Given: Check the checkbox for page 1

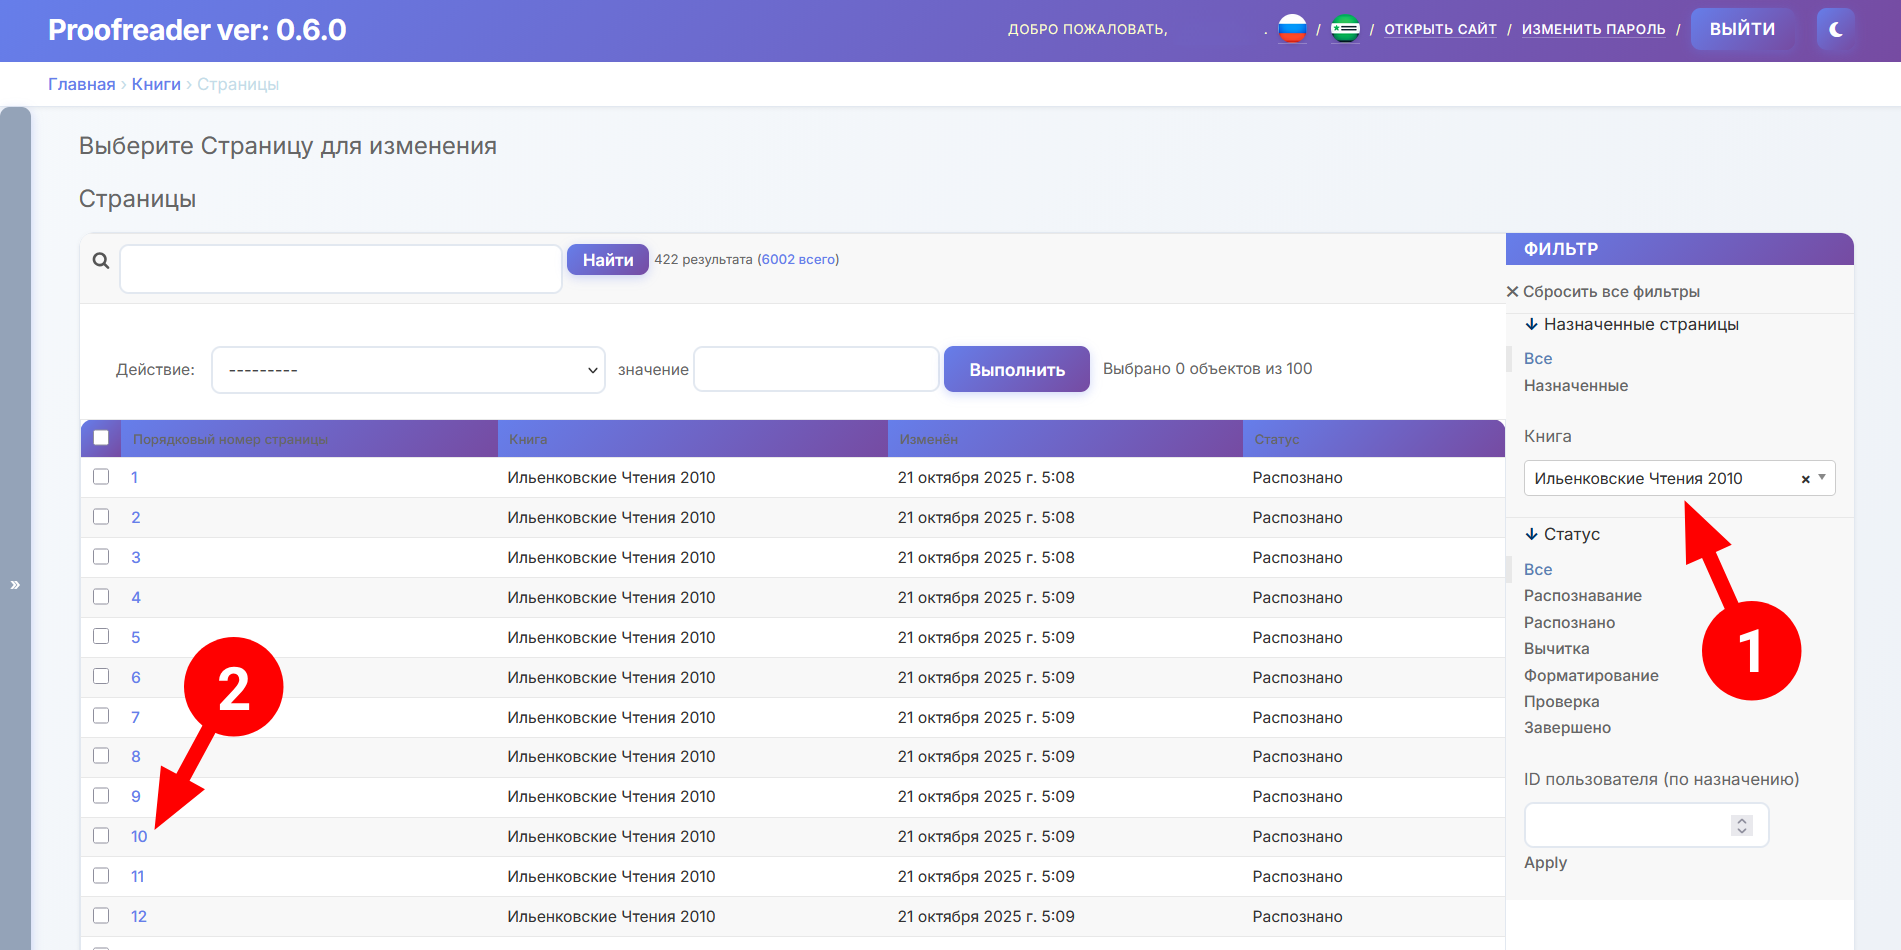Looking at the screenshot, I should [x=101, y=477].
